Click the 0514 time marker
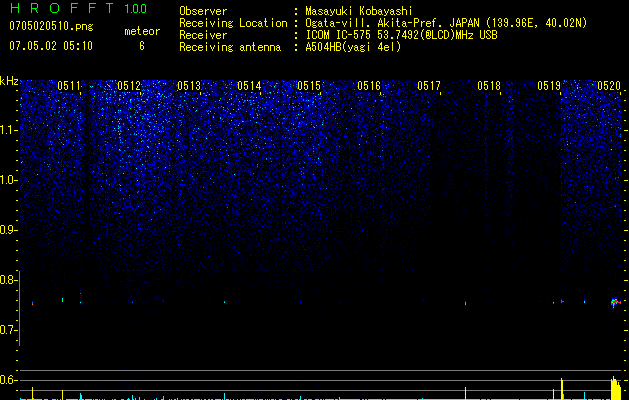Screen dimensions: 629x400 click(249, 85)
